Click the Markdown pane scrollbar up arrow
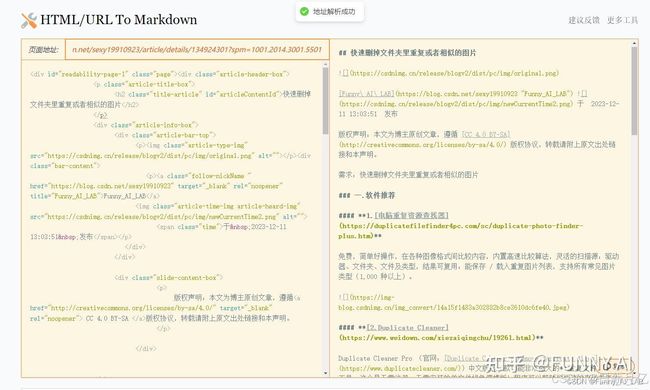The width and height of the screenshot is (650, 390). [x=634, y=43]
